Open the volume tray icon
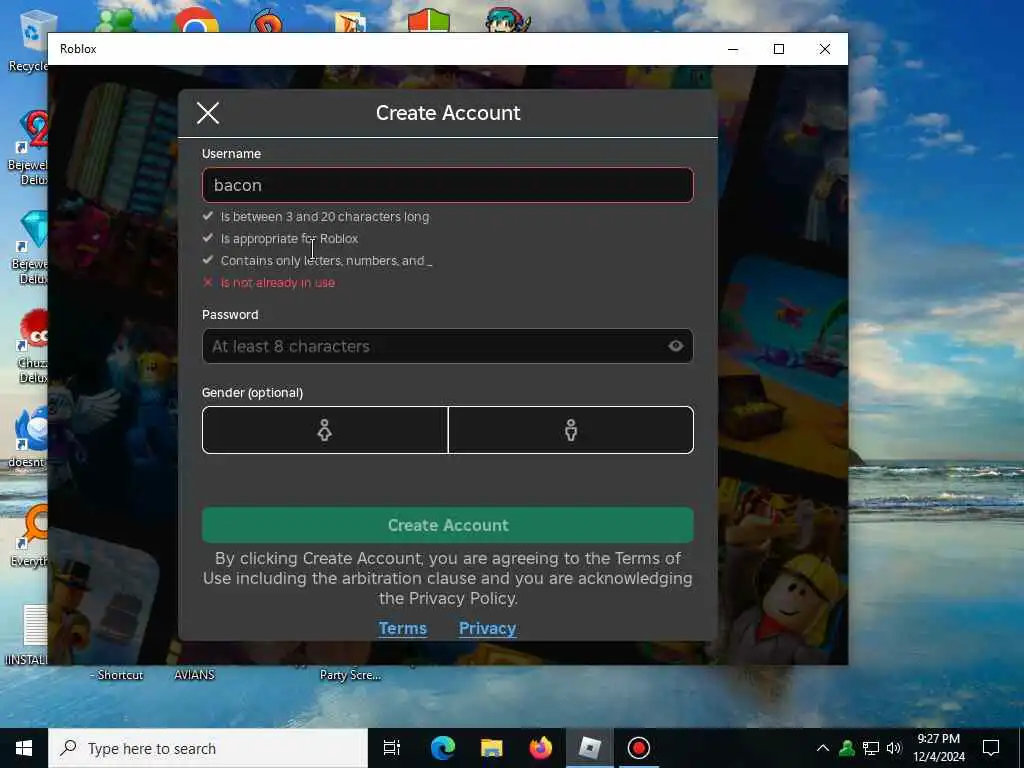1024x768 pixels. click(x=894, y=748)
